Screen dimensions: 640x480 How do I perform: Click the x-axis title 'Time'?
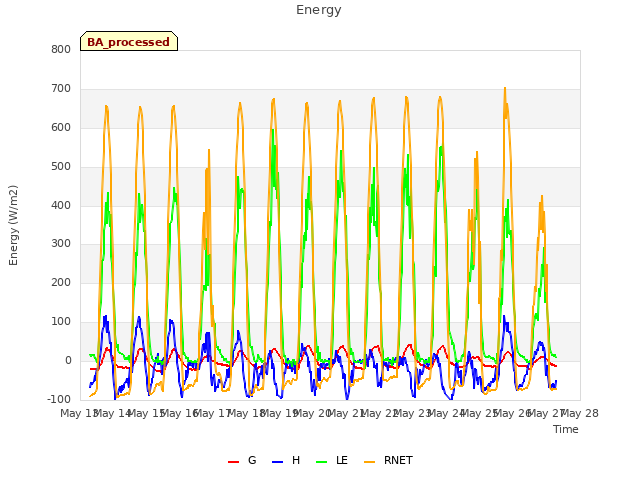point(566,429)
